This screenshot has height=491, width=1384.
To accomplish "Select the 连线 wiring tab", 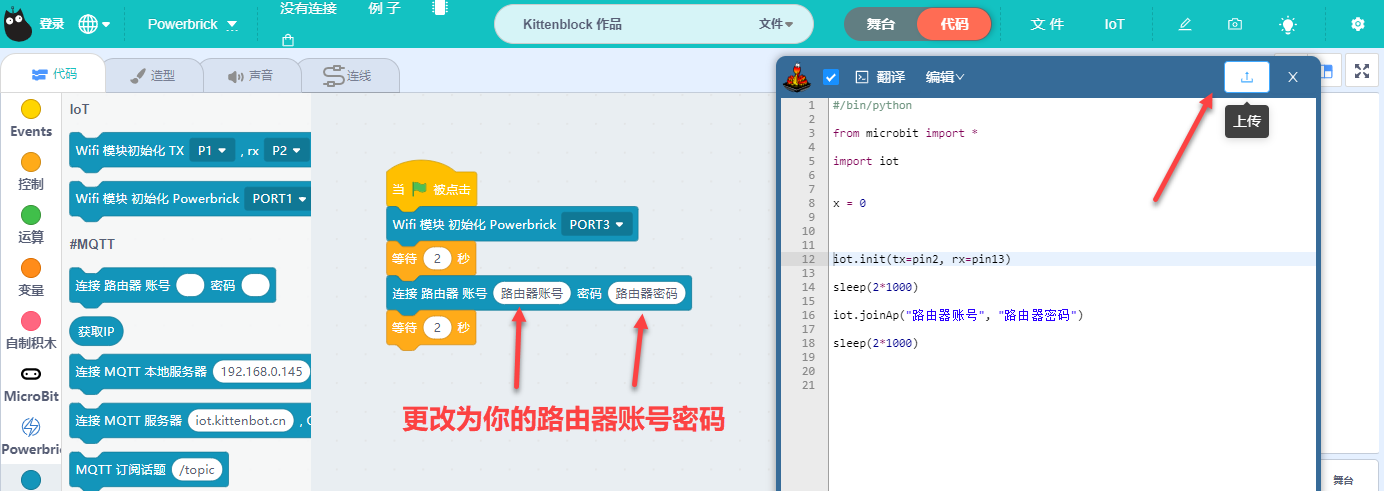I will coord(348,75).
